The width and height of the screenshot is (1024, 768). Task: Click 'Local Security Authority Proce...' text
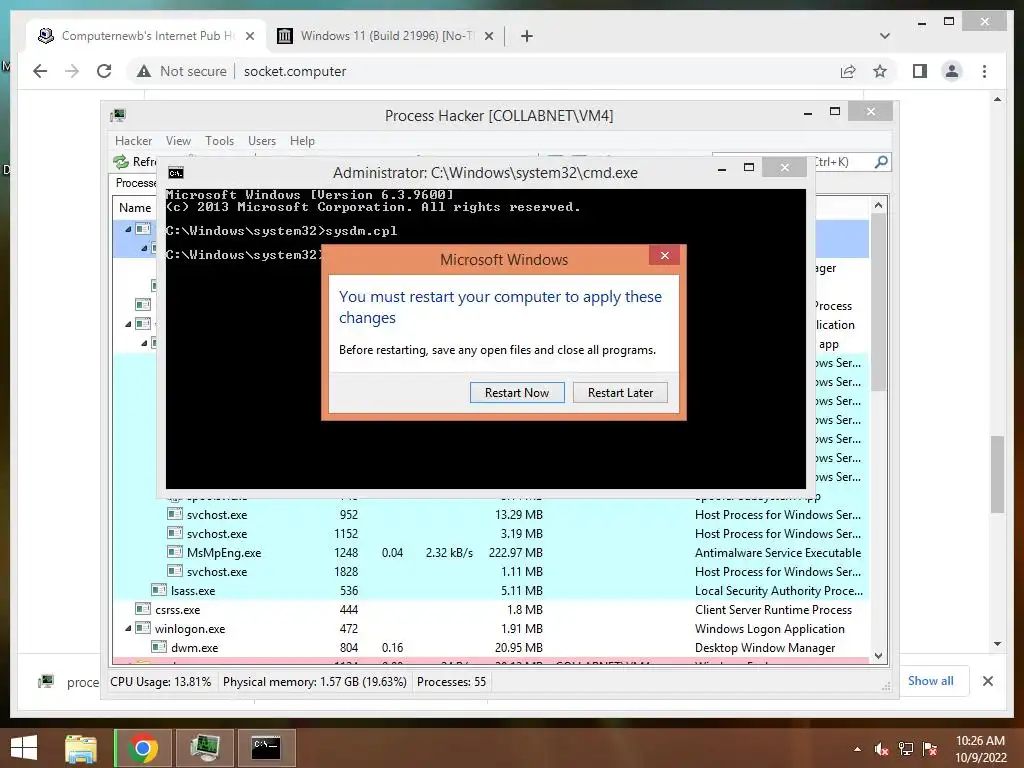pos(778,590)
